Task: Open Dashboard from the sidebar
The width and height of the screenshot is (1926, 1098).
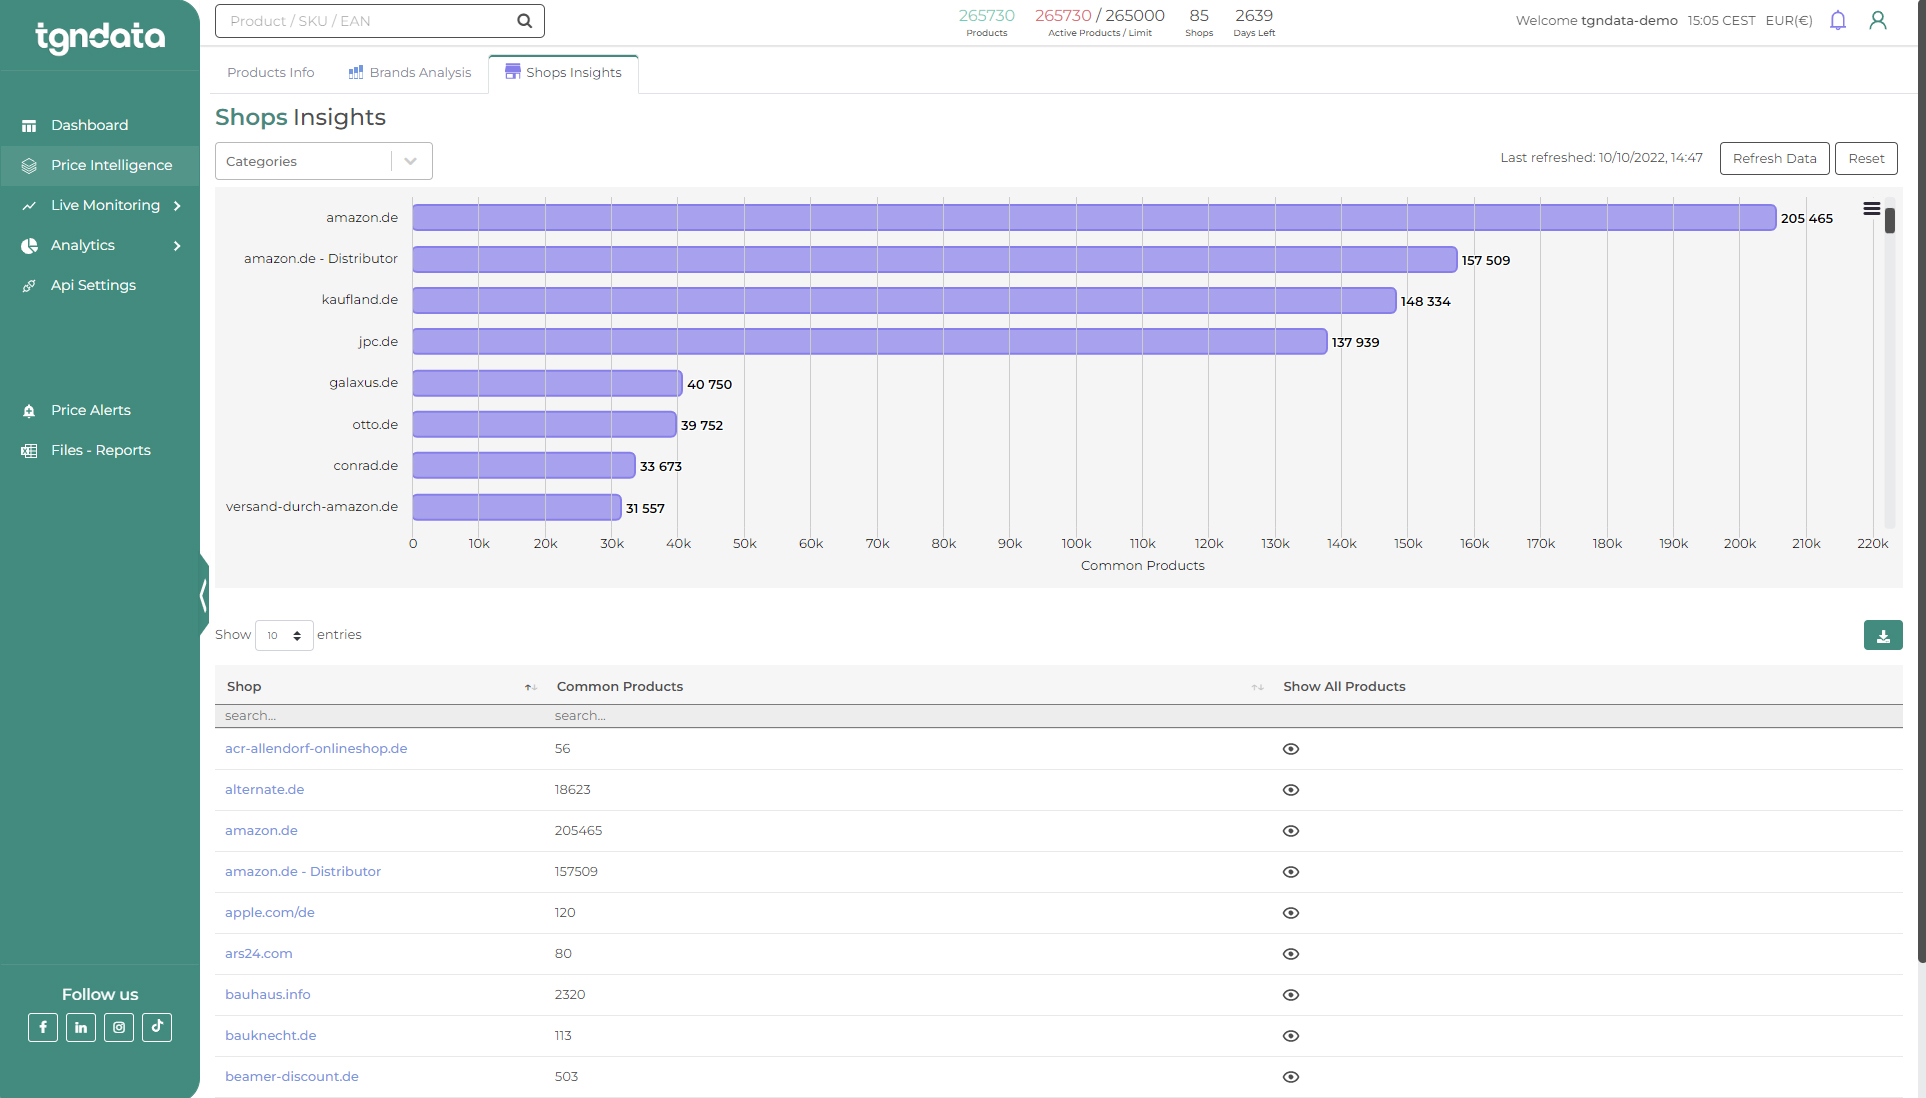Action: coord(90,126)
